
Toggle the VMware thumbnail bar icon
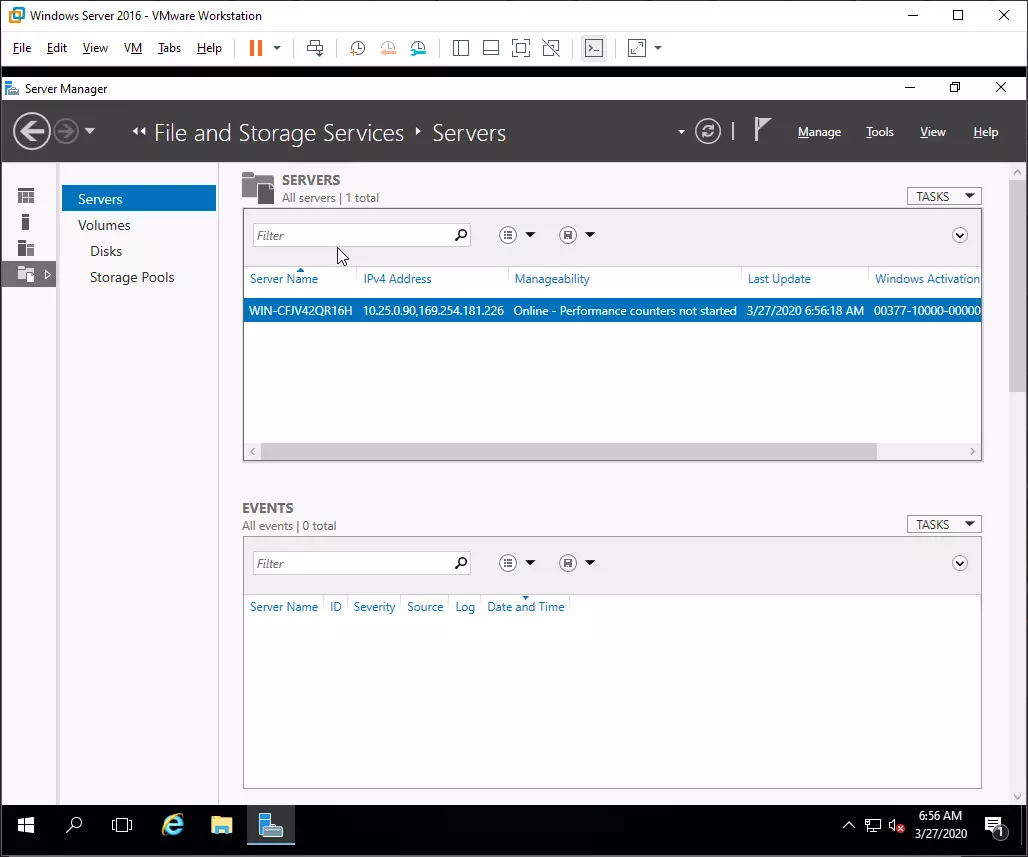491,48
